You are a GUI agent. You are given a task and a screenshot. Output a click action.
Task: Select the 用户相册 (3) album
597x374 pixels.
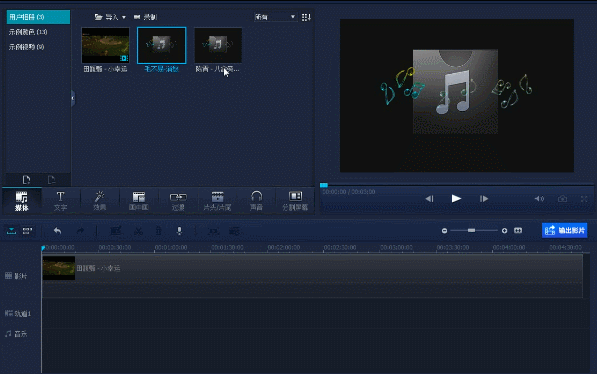coord(38,17)
